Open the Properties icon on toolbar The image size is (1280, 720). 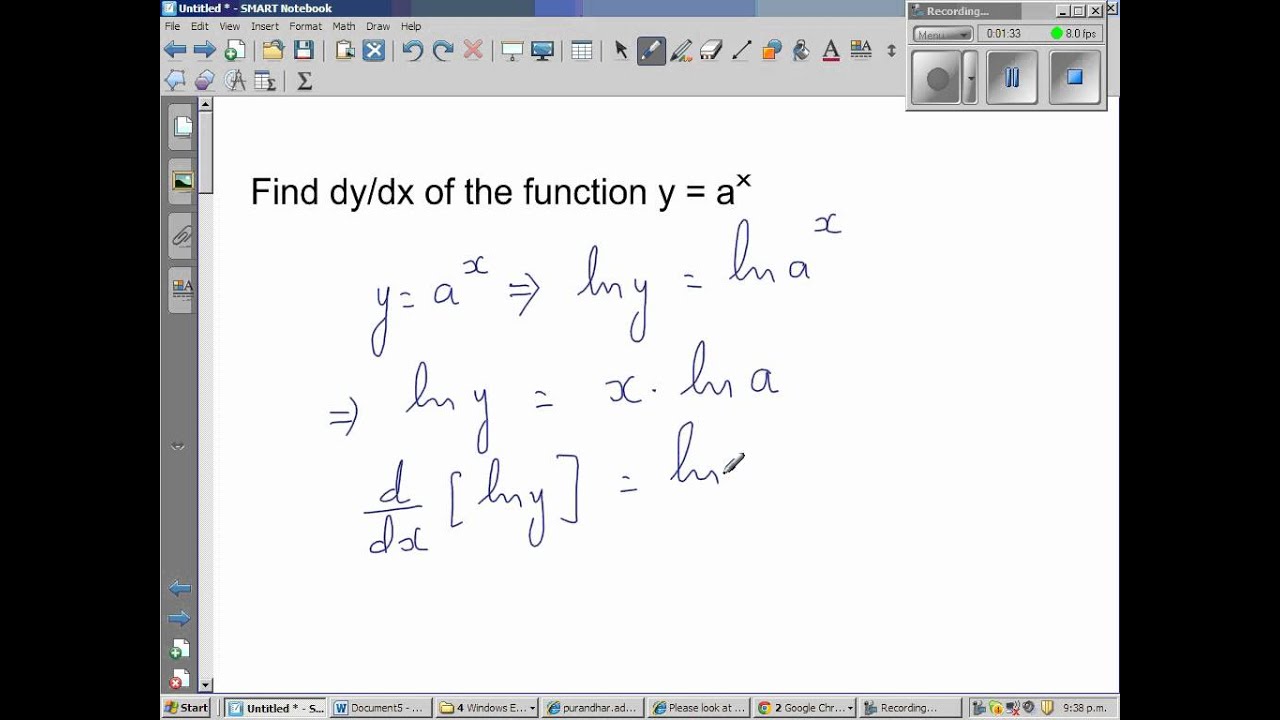pyautogui.click(x=860, y=48)
